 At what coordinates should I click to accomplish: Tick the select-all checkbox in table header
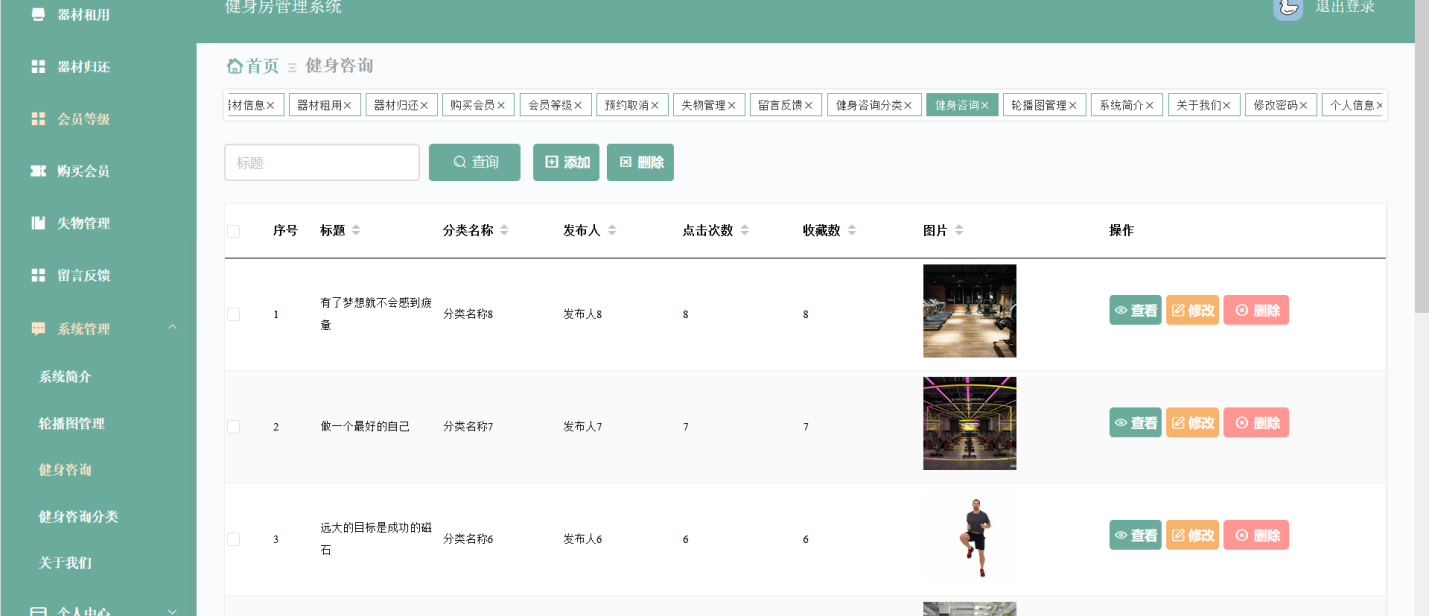pyautogui.click(x=234, y=231)
